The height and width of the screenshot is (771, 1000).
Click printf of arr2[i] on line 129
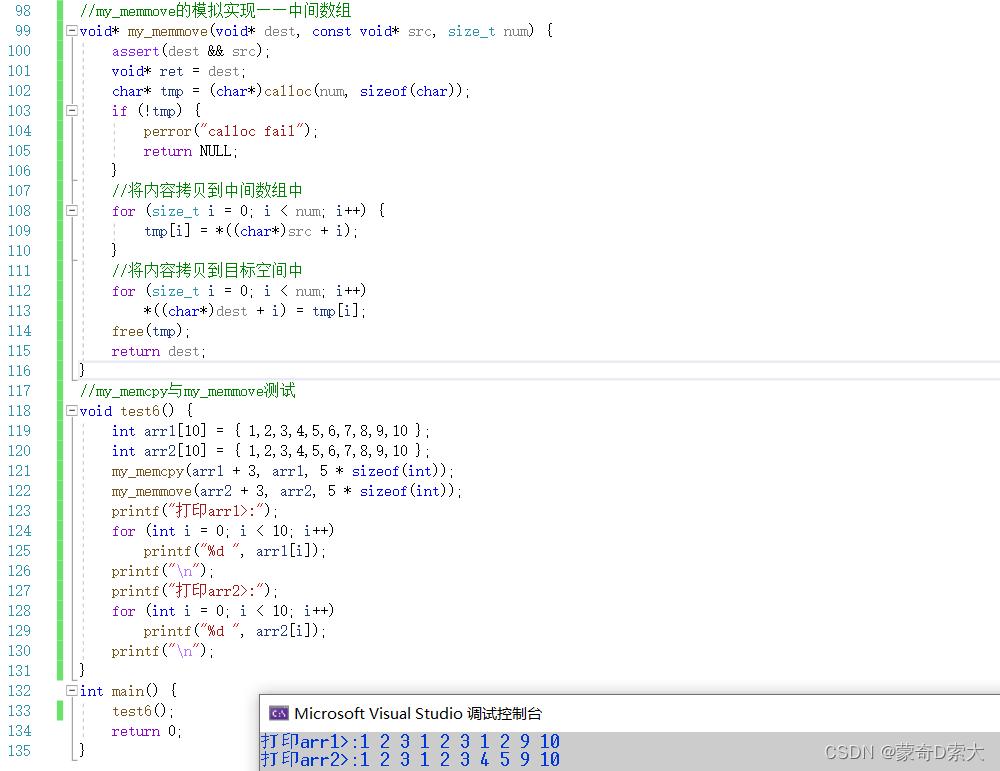point(234,631)
